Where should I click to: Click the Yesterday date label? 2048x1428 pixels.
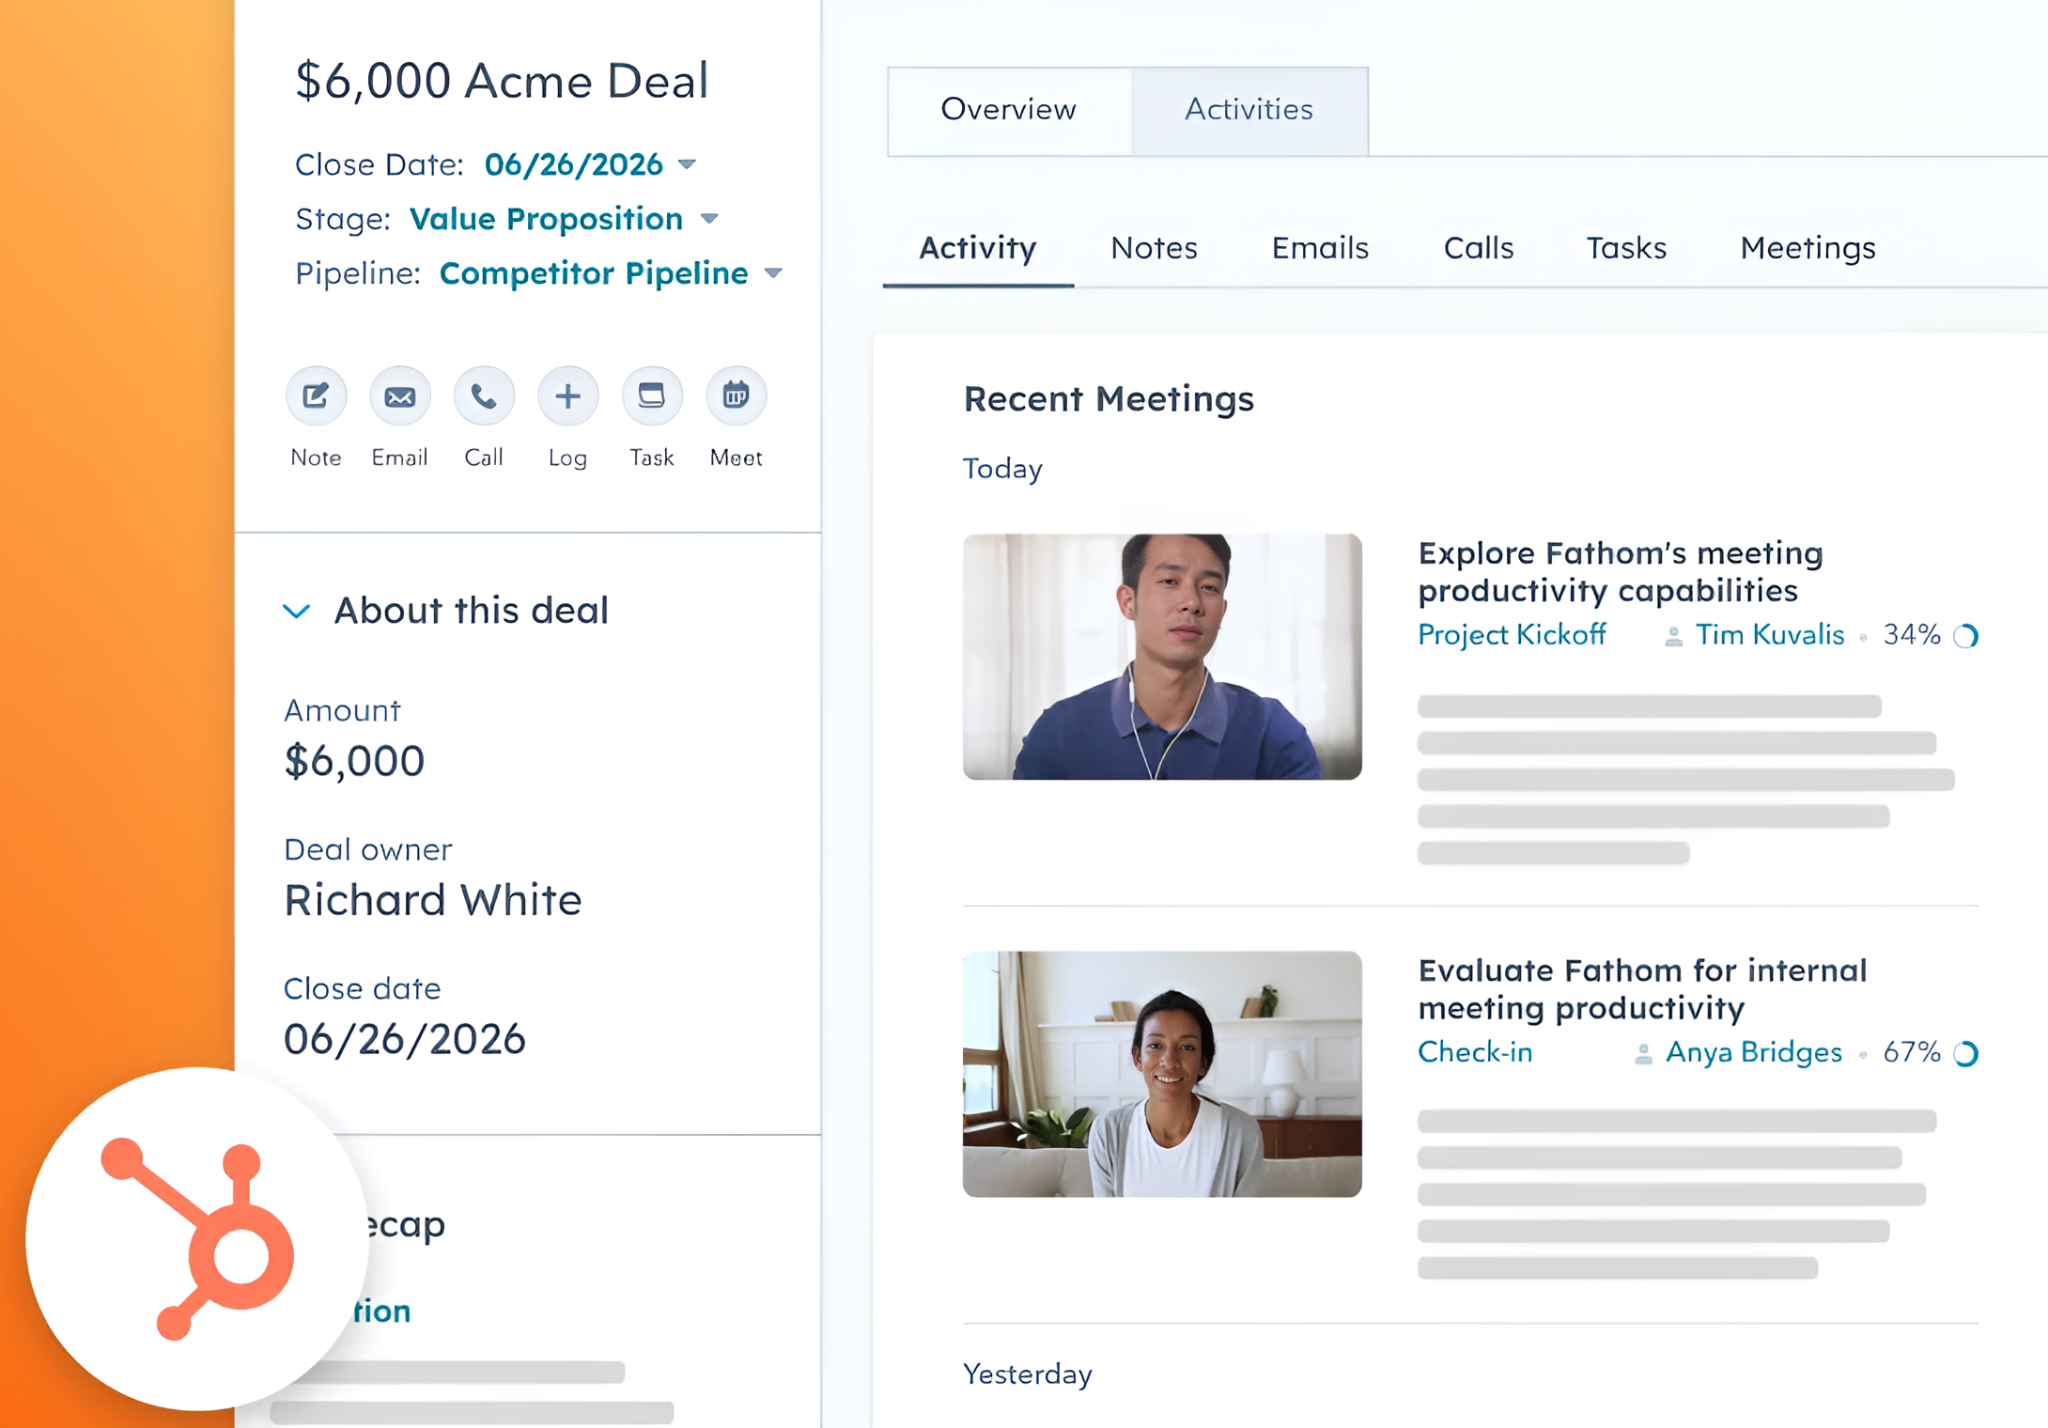[x=1028, y=1374]
